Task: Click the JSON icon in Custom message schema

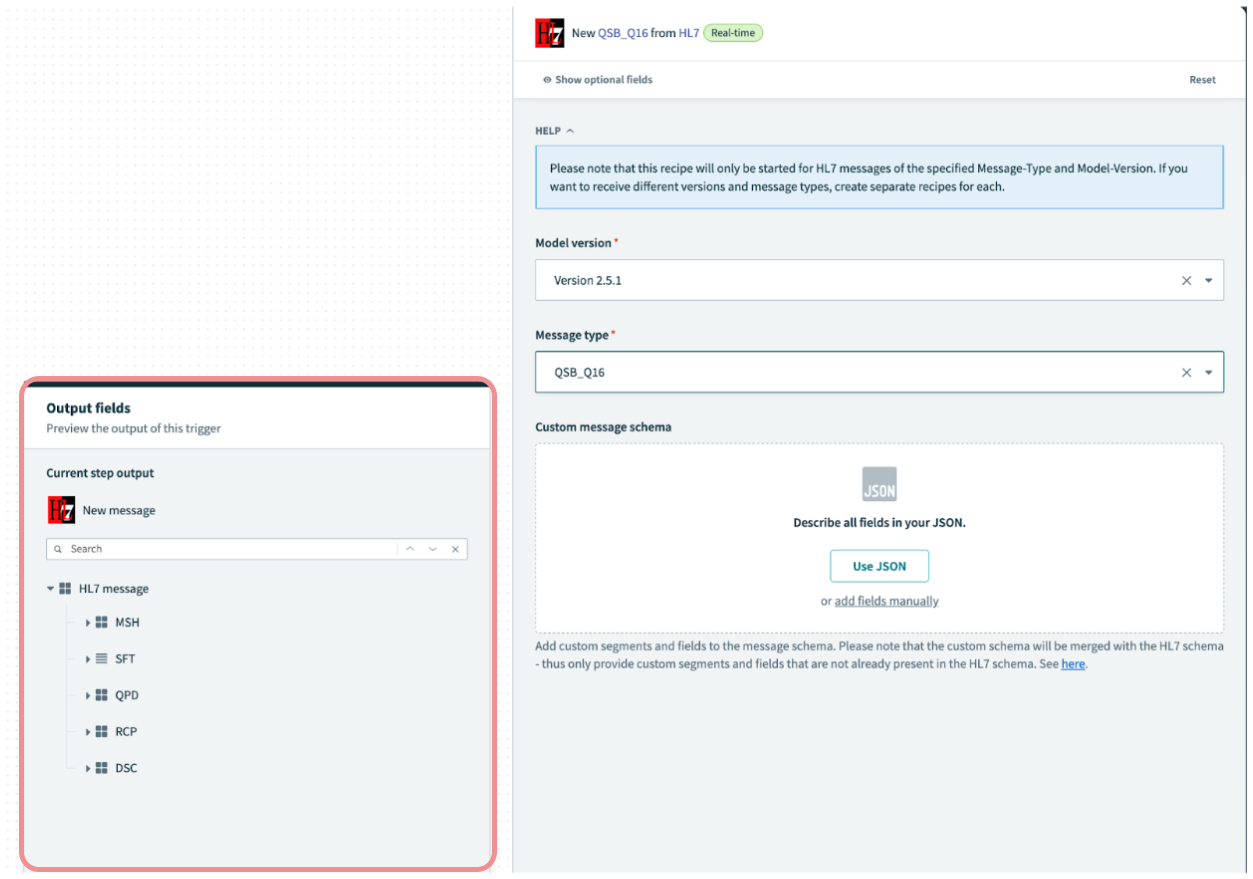Action: [x=879, y=485]
